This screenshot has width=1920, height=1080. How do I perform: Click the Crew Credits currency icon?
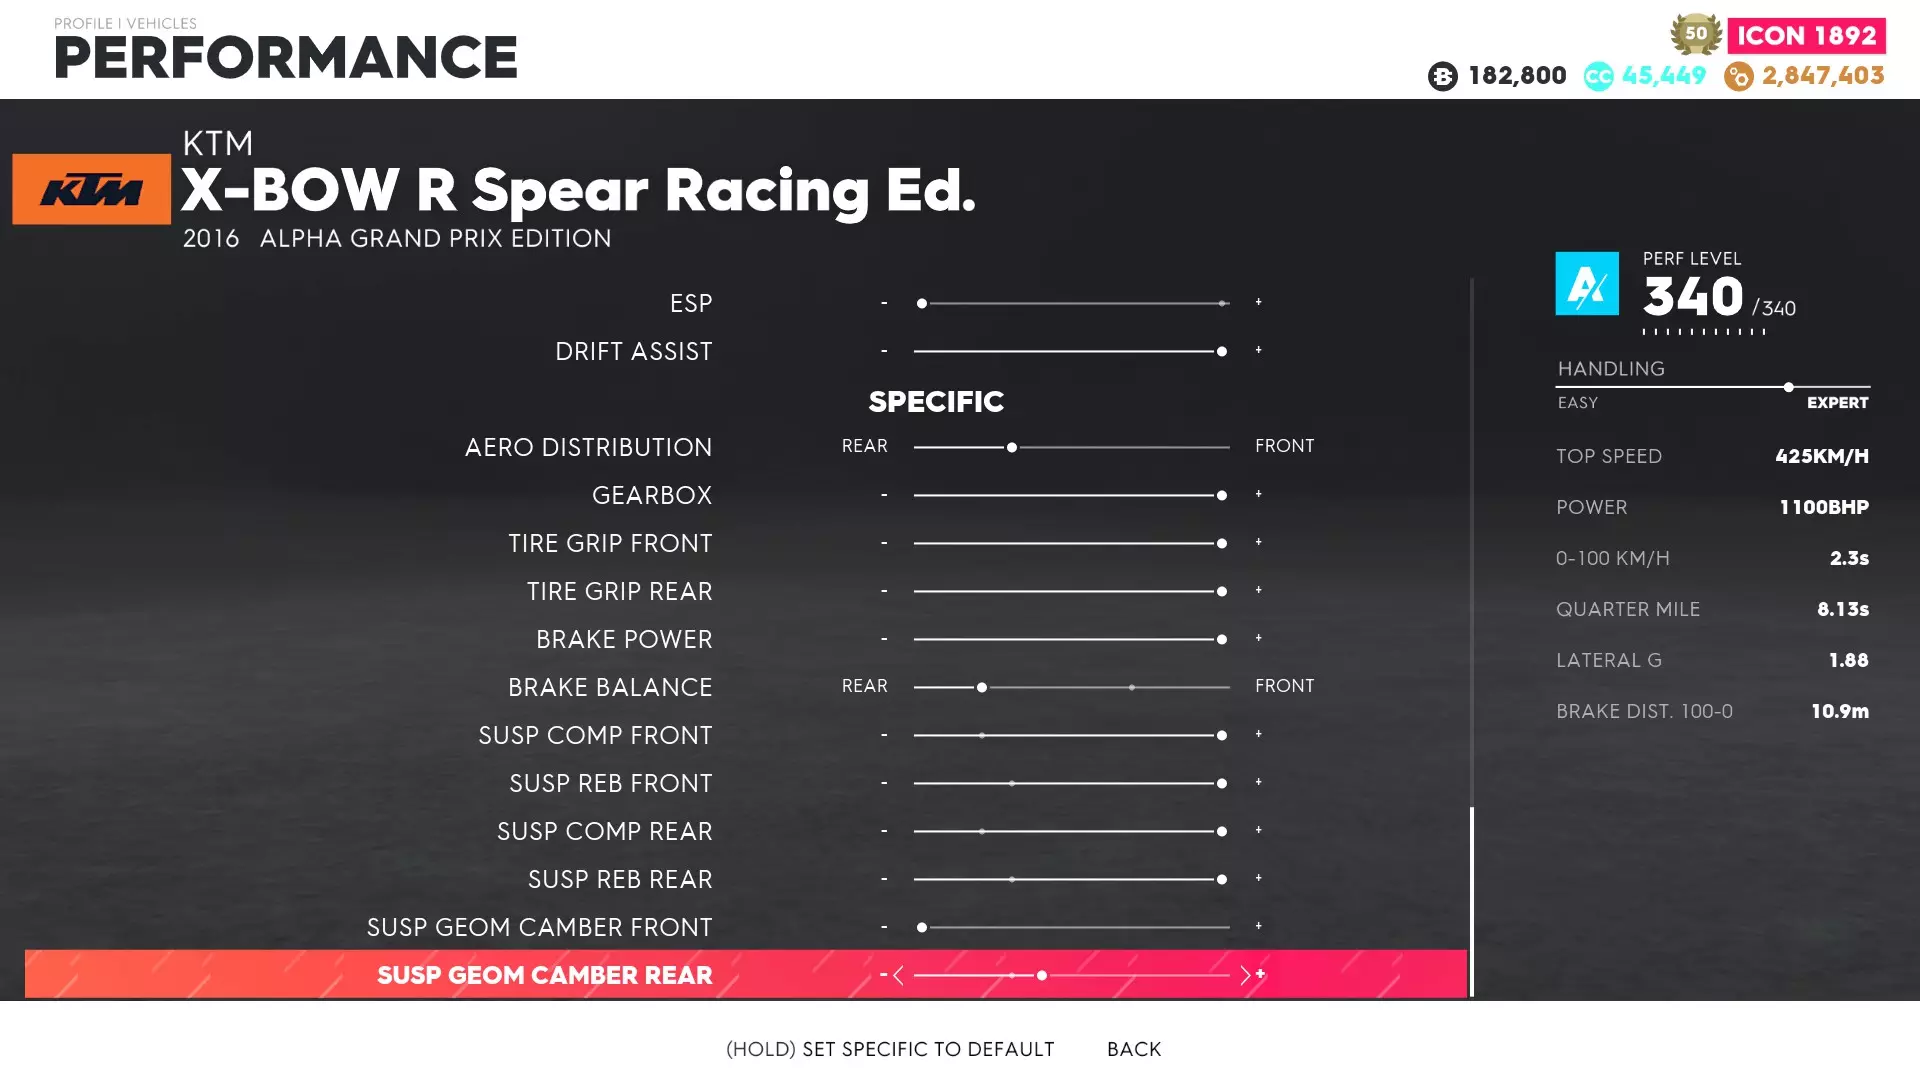pyautogui.click(x=1598, y=76)
